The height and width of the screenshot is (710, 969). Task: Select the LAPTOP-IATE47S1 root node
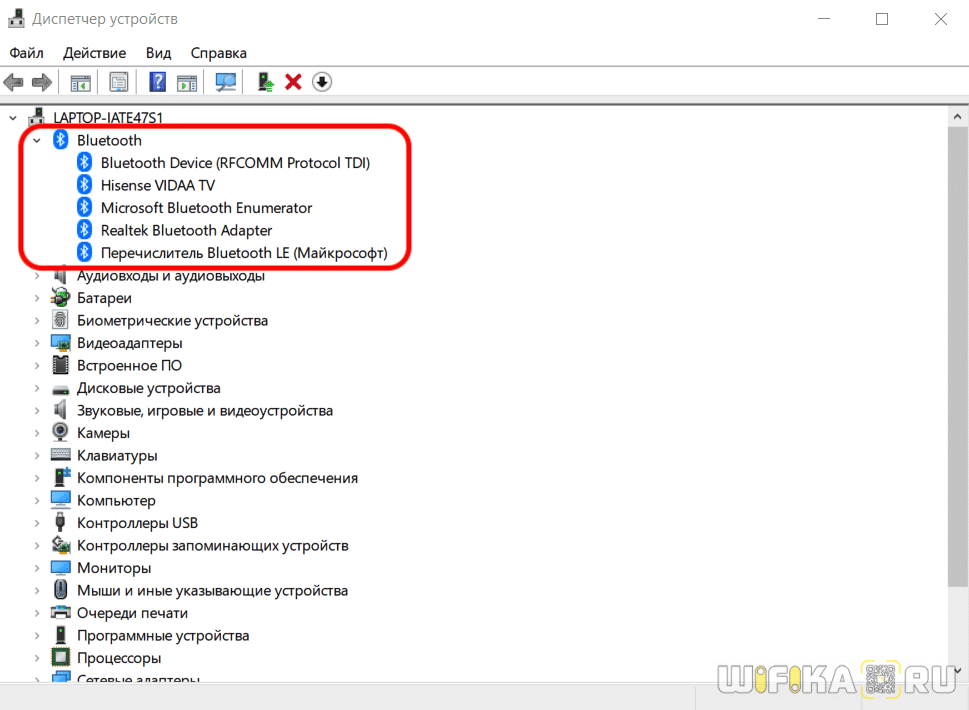point(107,116)
